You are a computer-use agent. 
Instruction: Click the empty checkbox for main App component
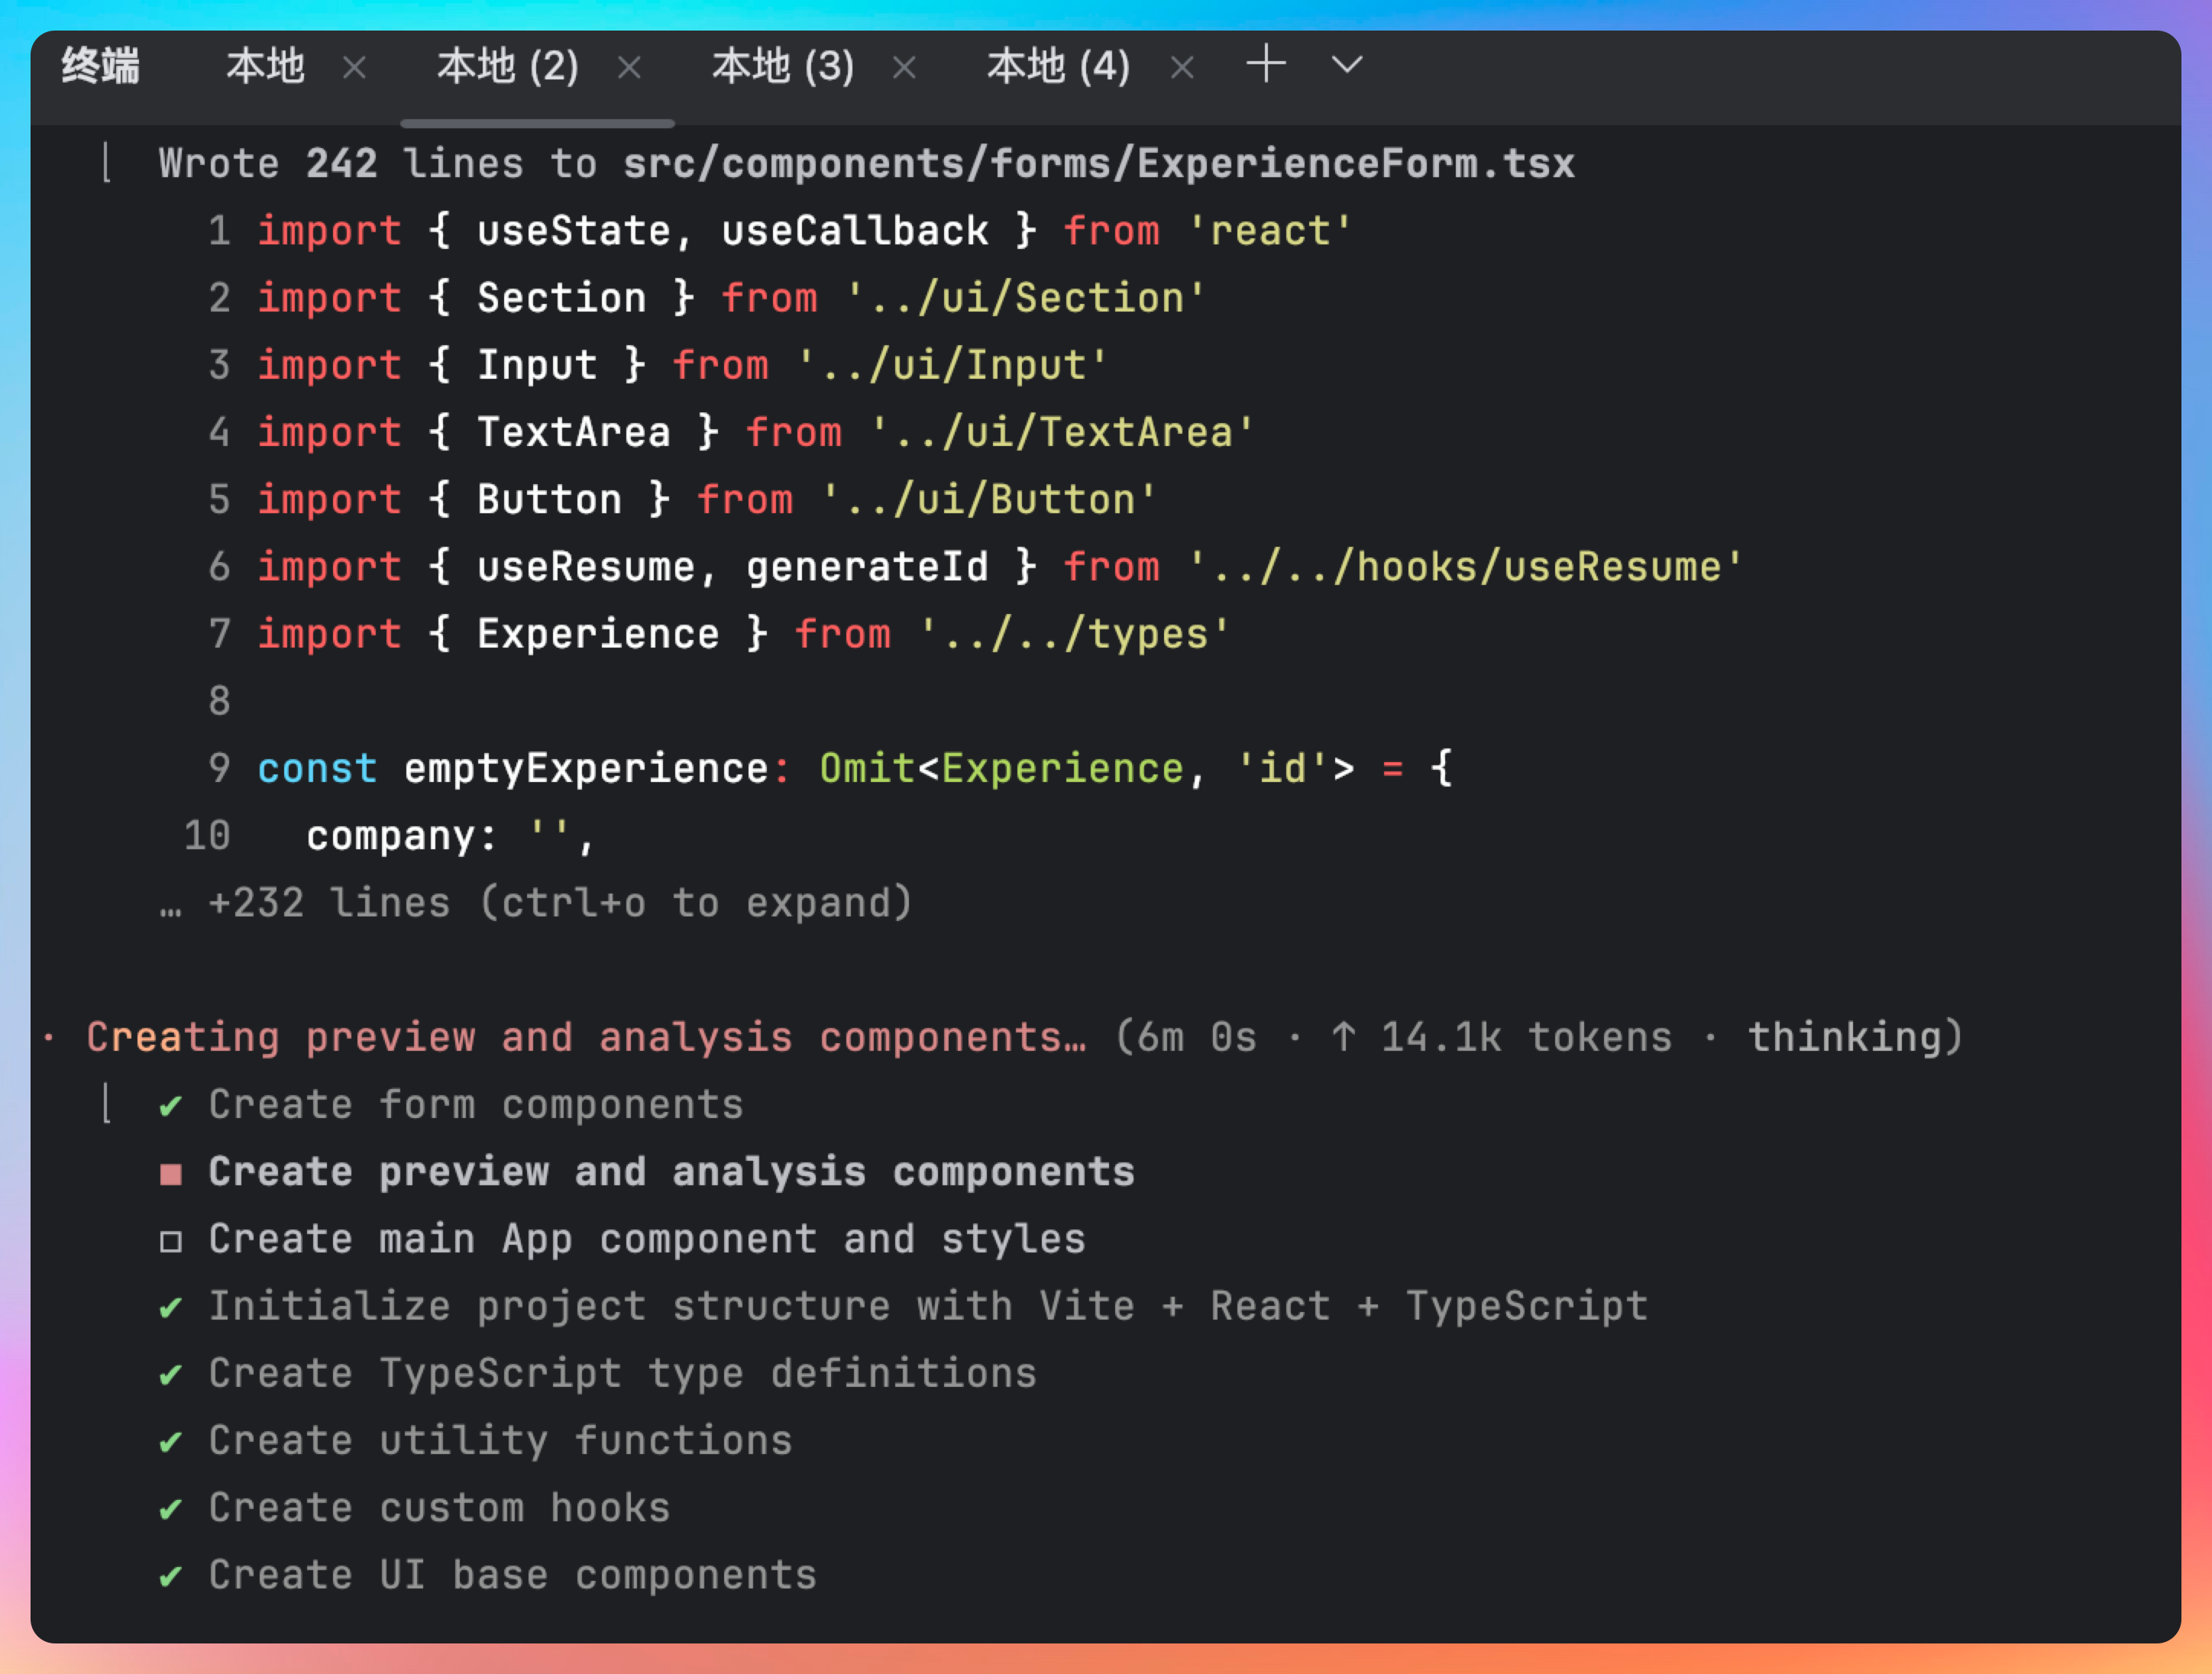click(171, 1241)
